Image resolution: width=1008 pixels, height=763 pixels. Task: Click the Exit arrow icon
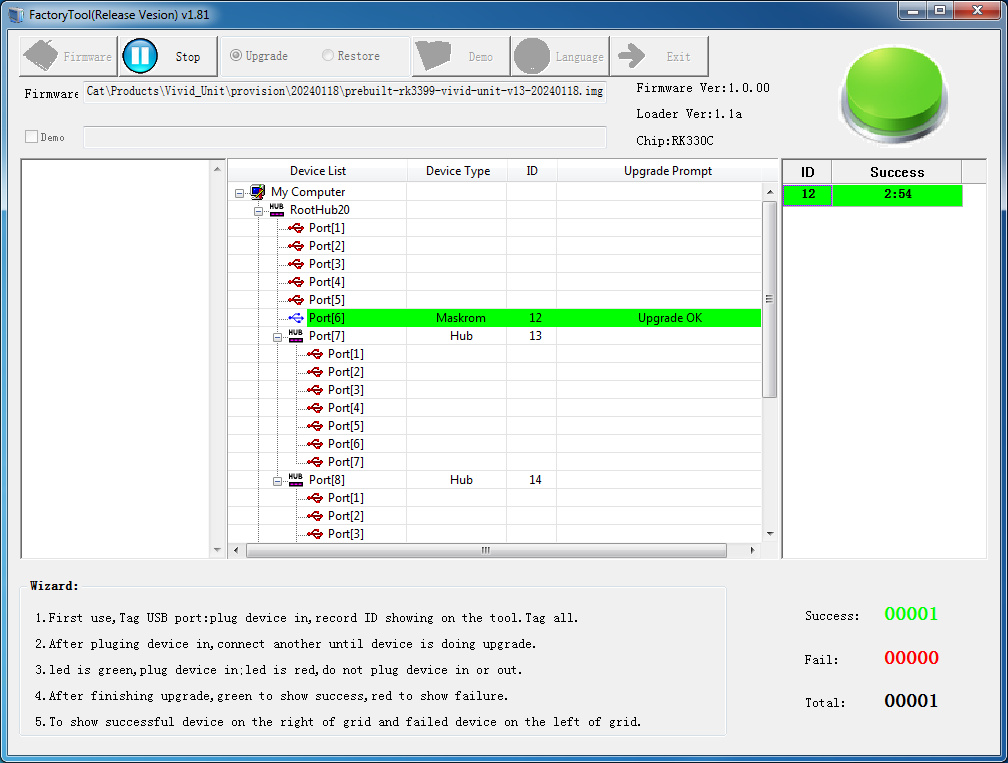631,56
